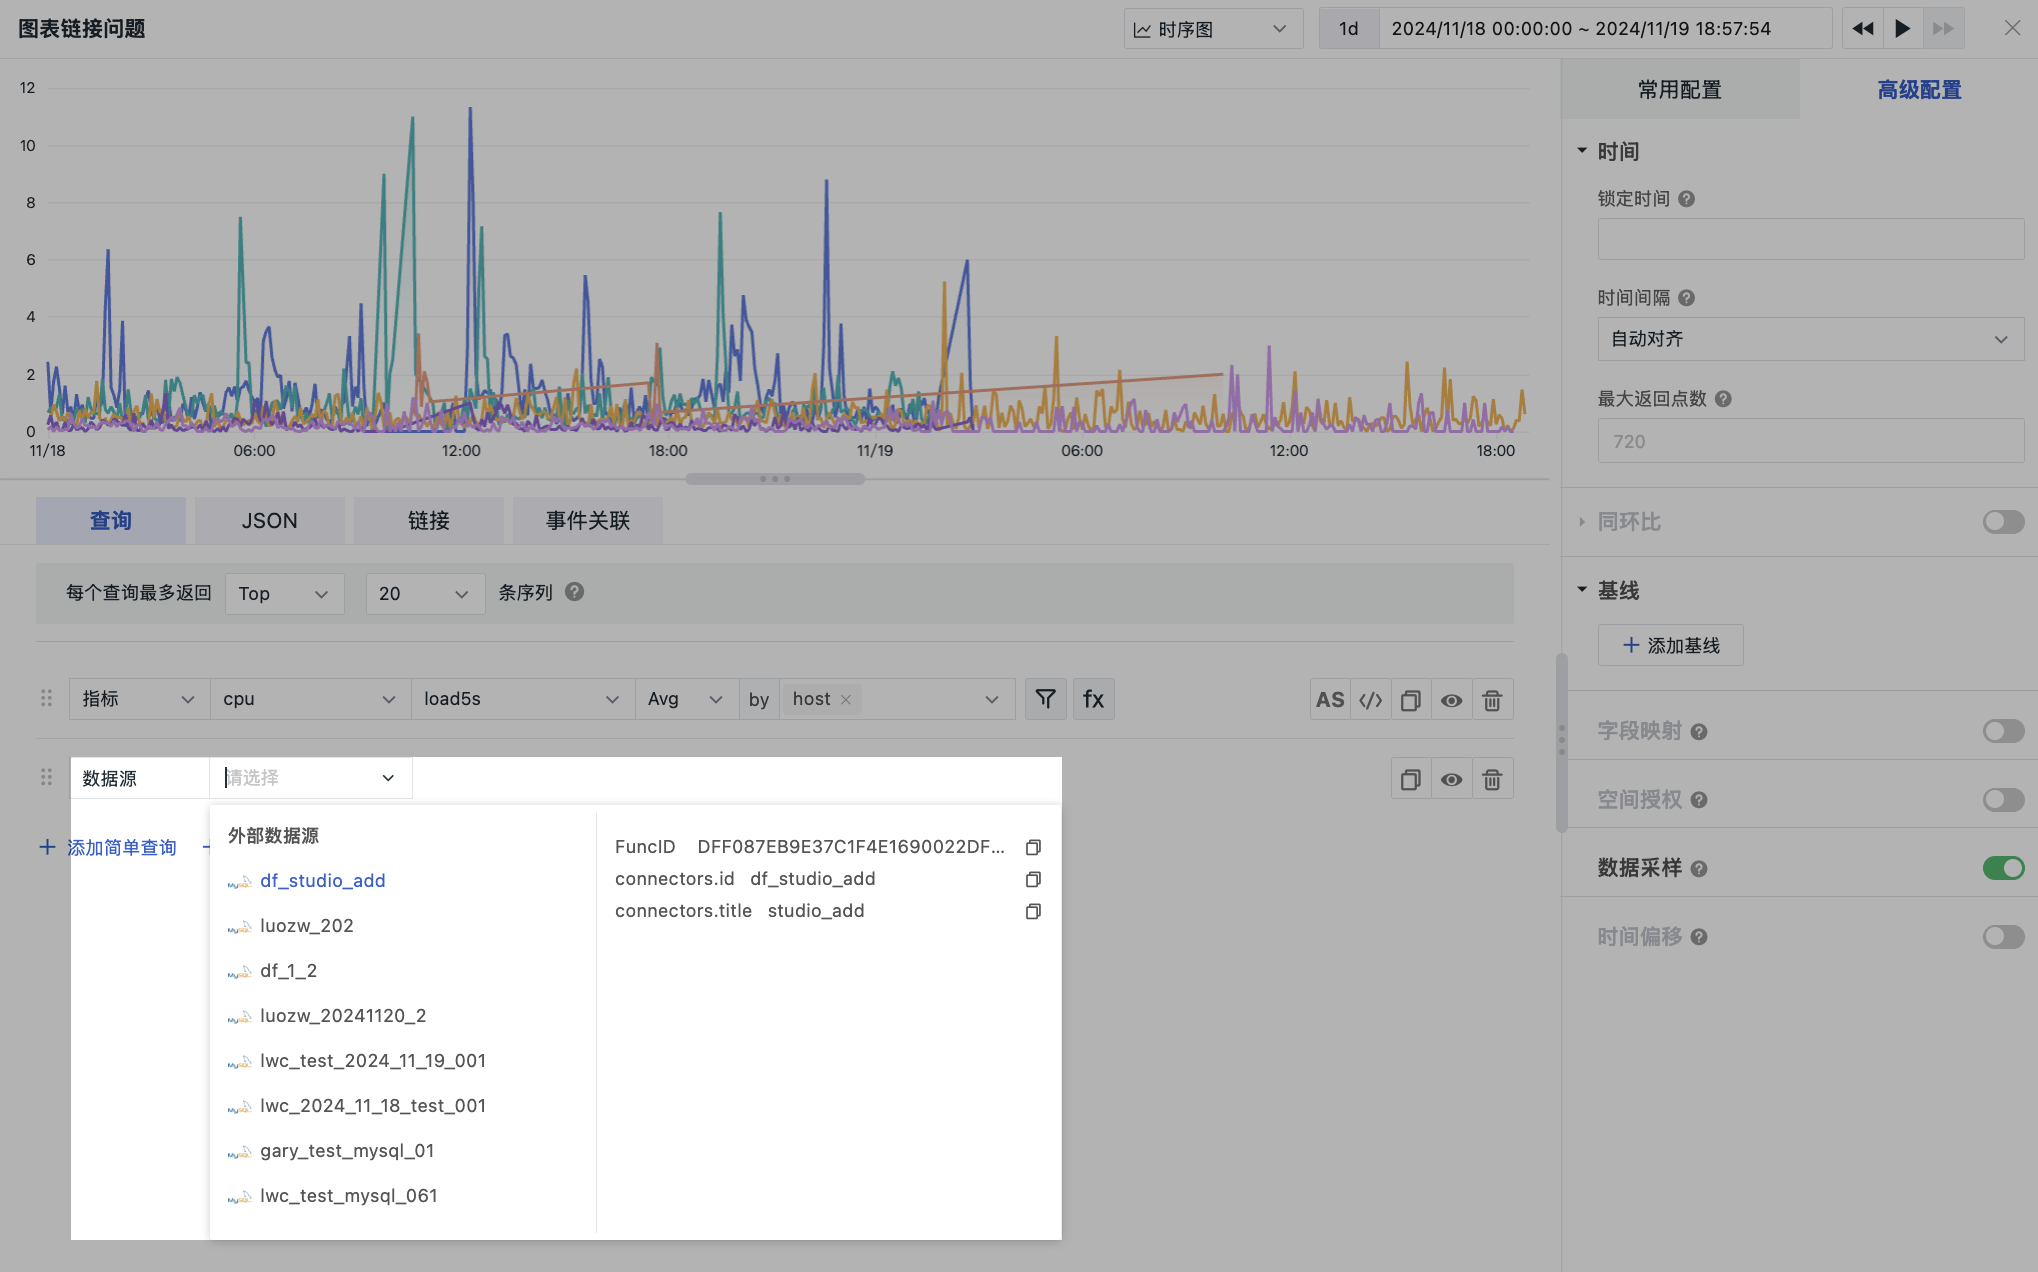Click help icon next to 空间授权
This screenshot has height=1272, width=2038.
(x=1699, y=800)
